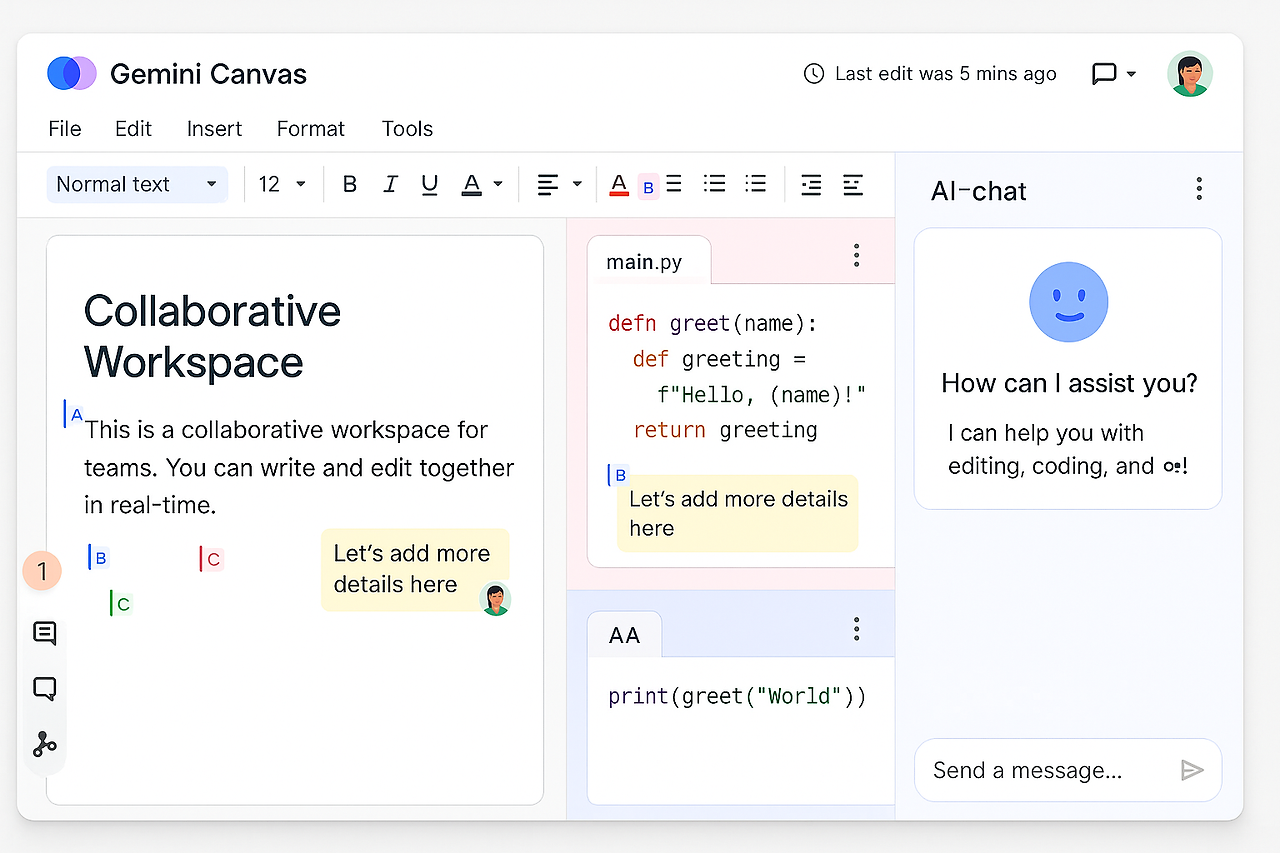Viewport: 1280px width, 853px height.
Task: Click the avatar on the document comment note
Action: [495, 599]
